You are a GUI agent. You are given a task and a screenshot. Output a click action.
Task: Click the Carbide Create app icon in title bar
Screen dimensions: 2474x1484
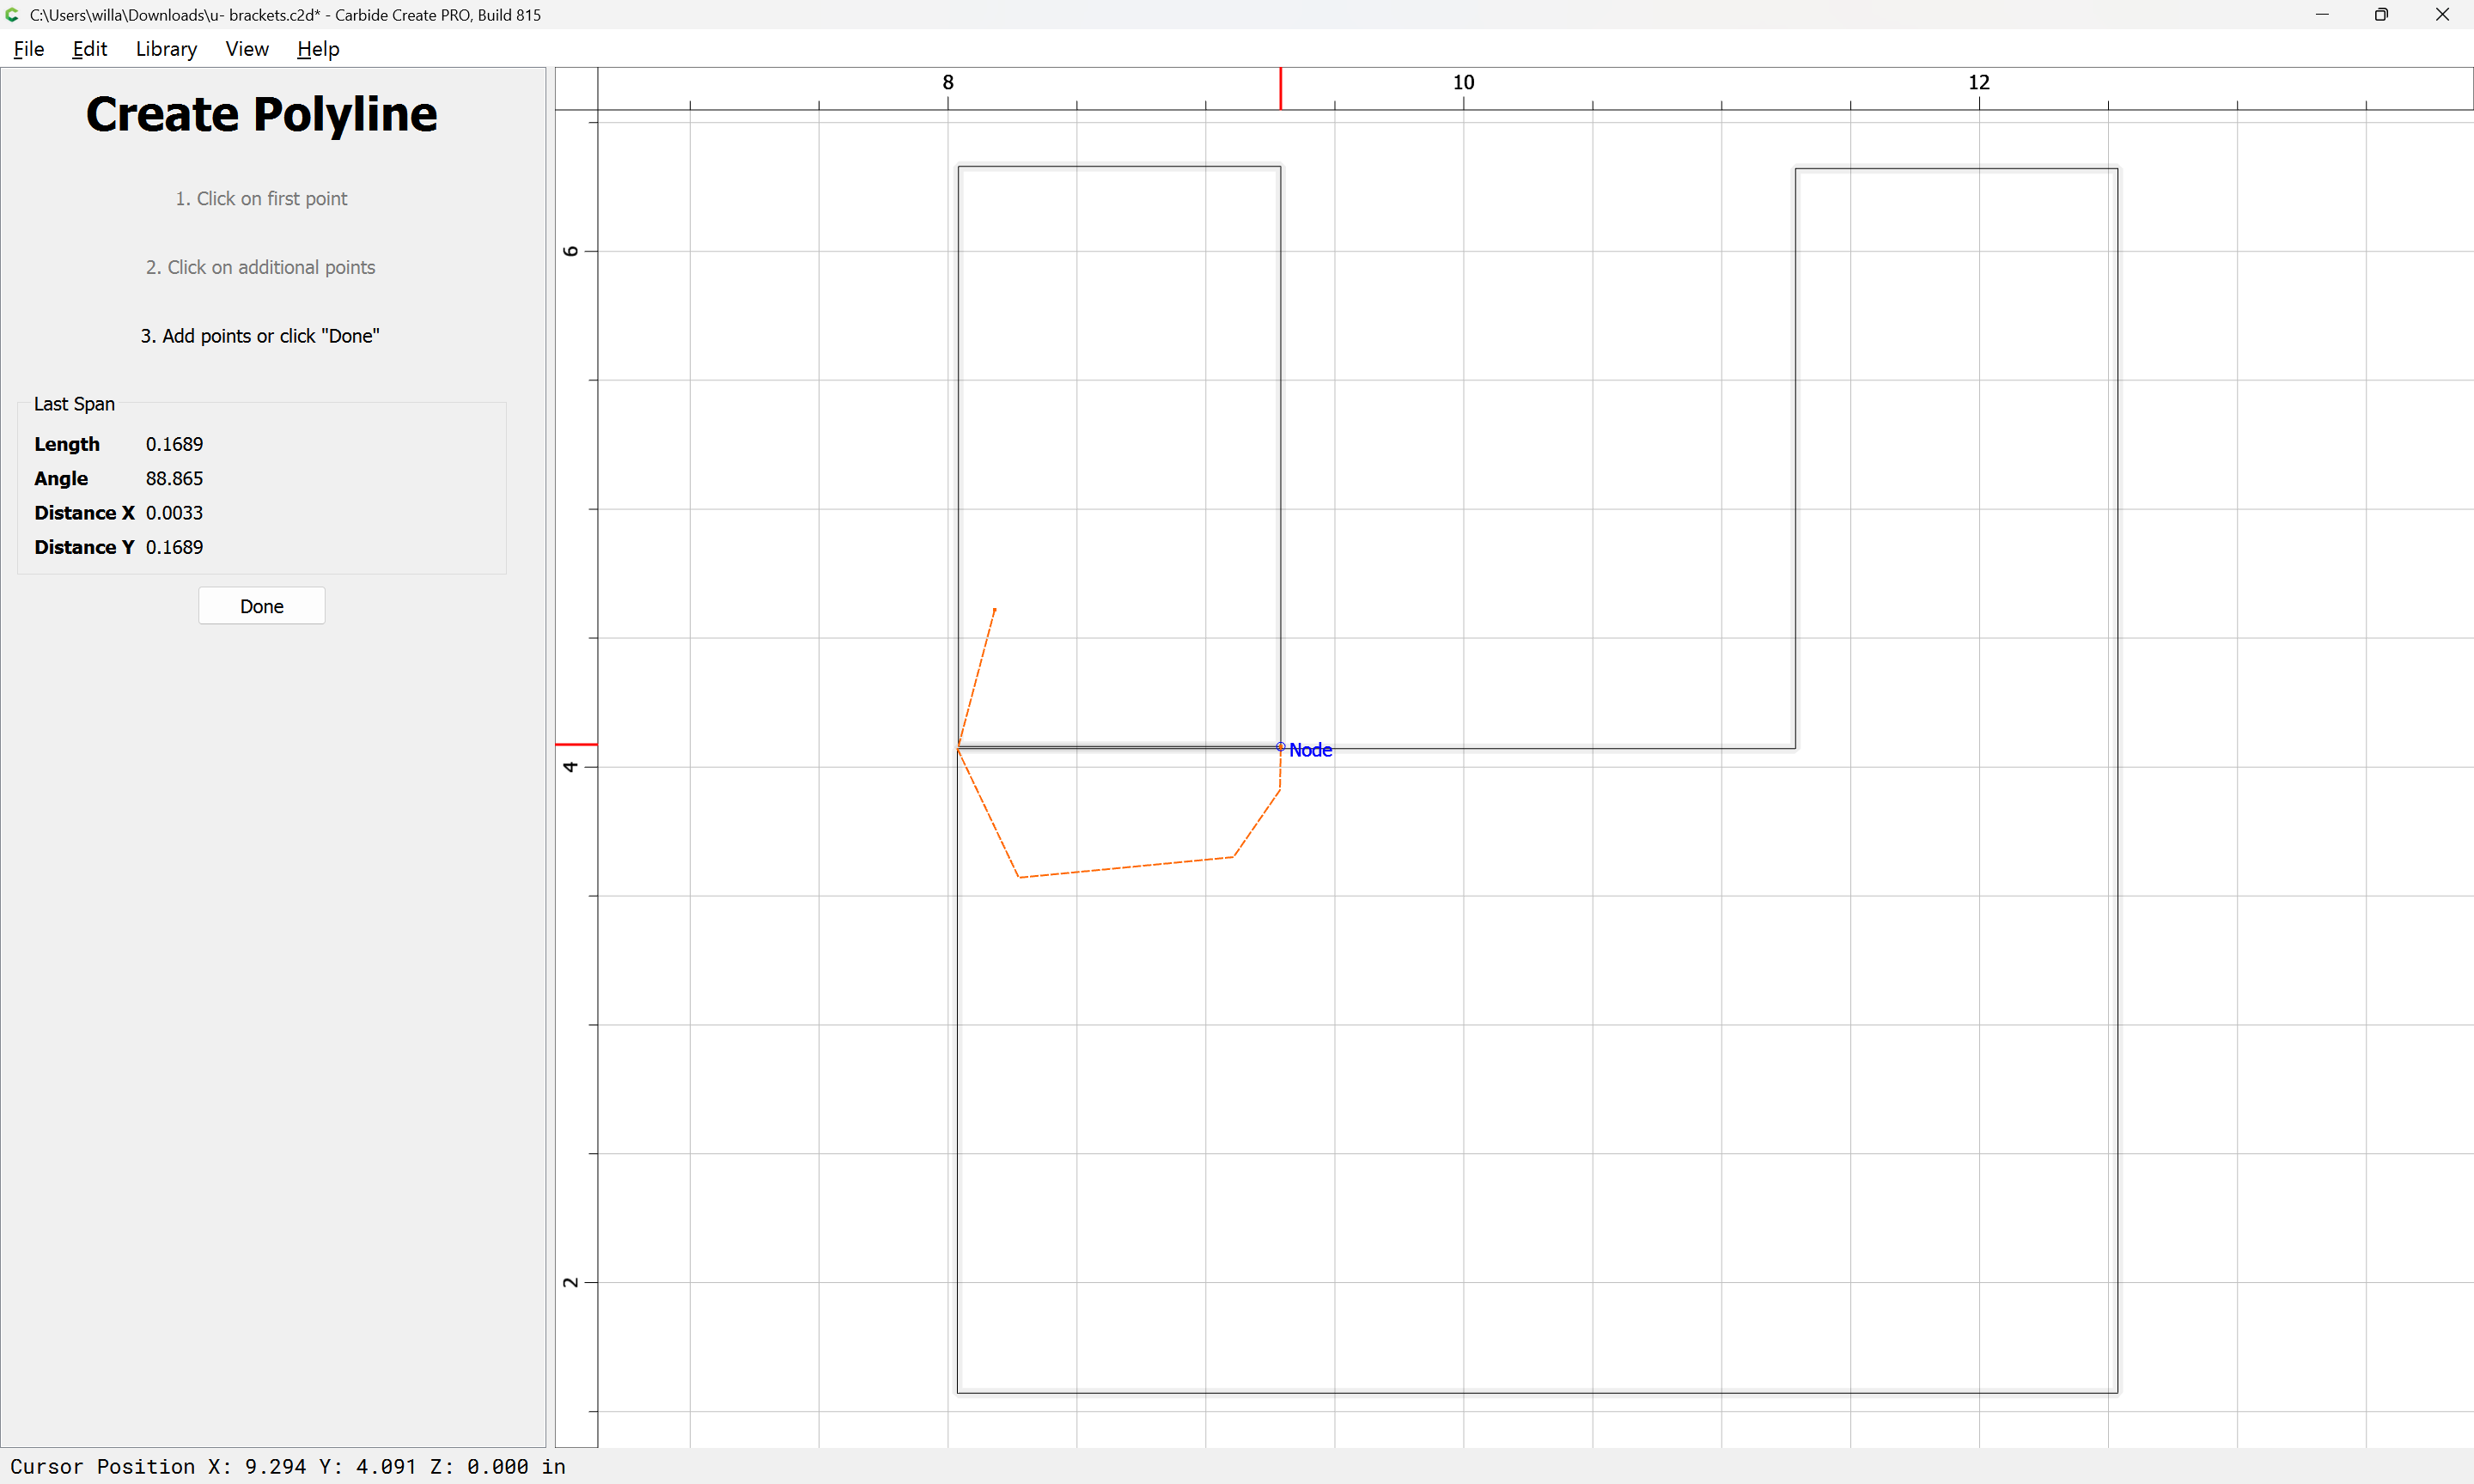pos(13,15)
